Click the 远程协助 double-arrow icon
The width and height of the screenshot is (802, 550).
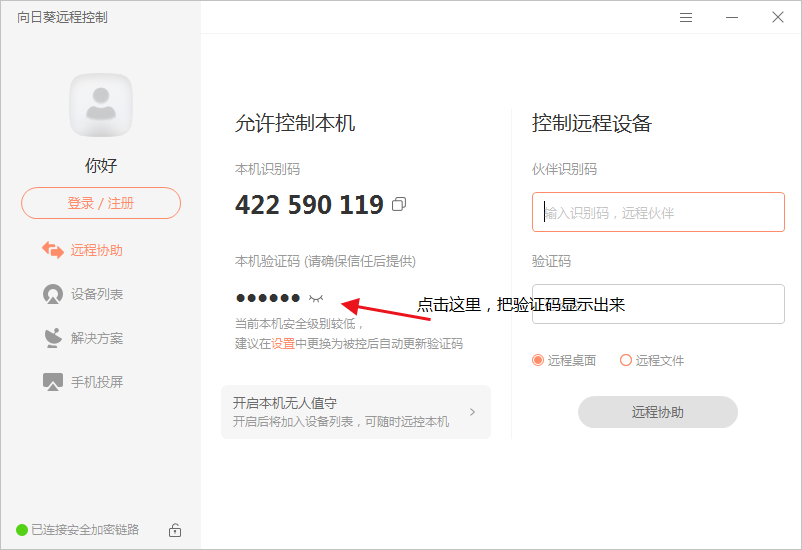(53, 250)
